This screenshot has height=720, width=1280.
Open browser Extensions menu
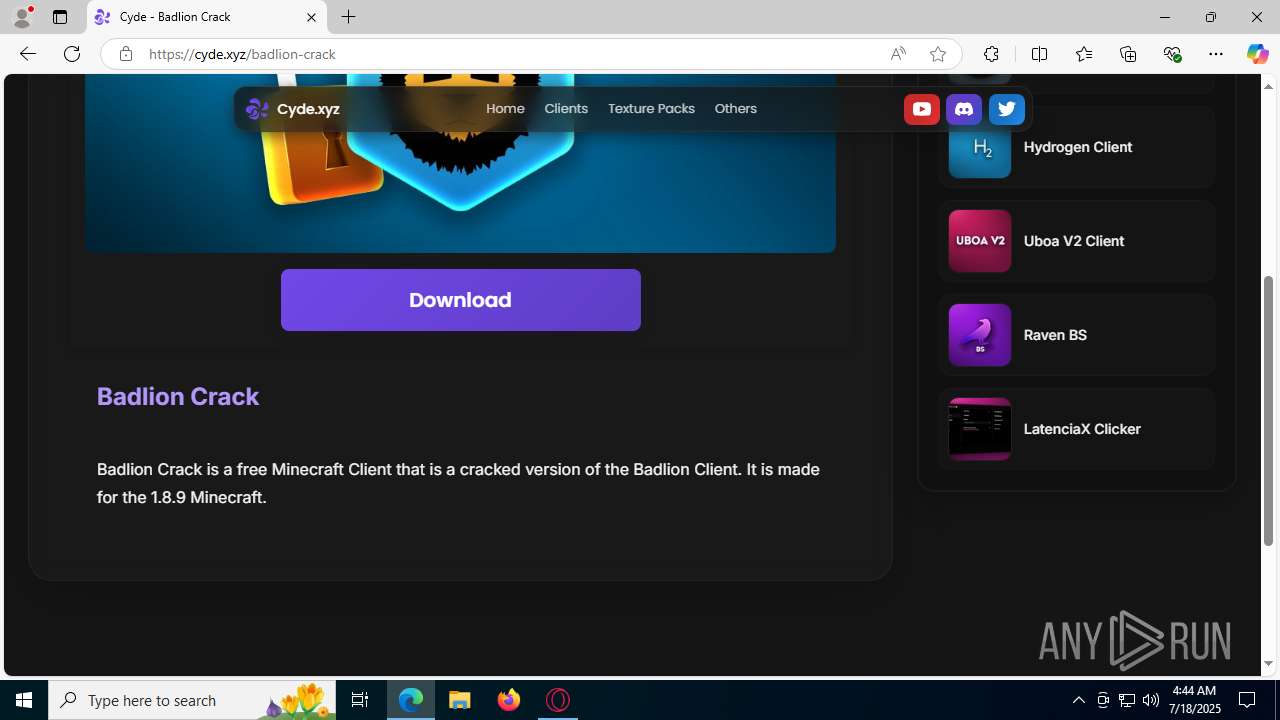click(x=991, y=54)
